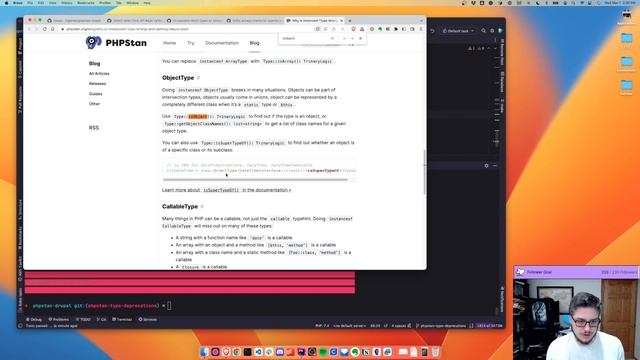Click the anchor icon beside ObjectType heading

pyautogui.click(x=198, y=78)
